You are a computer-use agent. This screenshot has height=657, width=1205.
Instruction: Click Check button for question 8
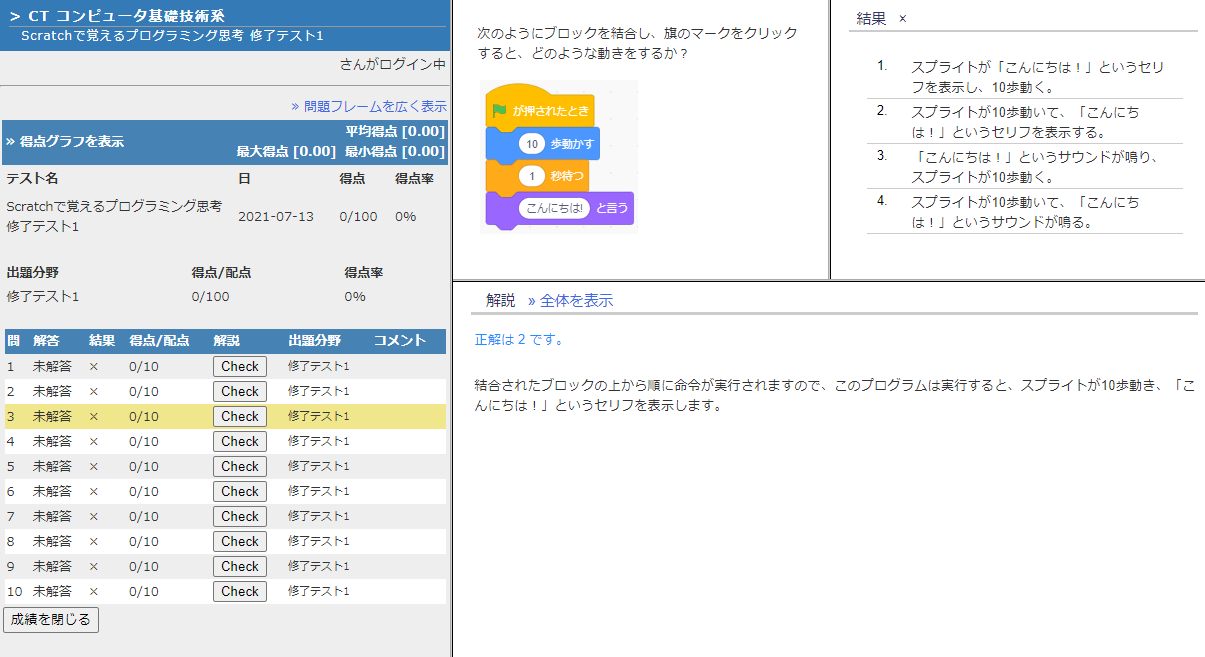(x=240, y=541)
